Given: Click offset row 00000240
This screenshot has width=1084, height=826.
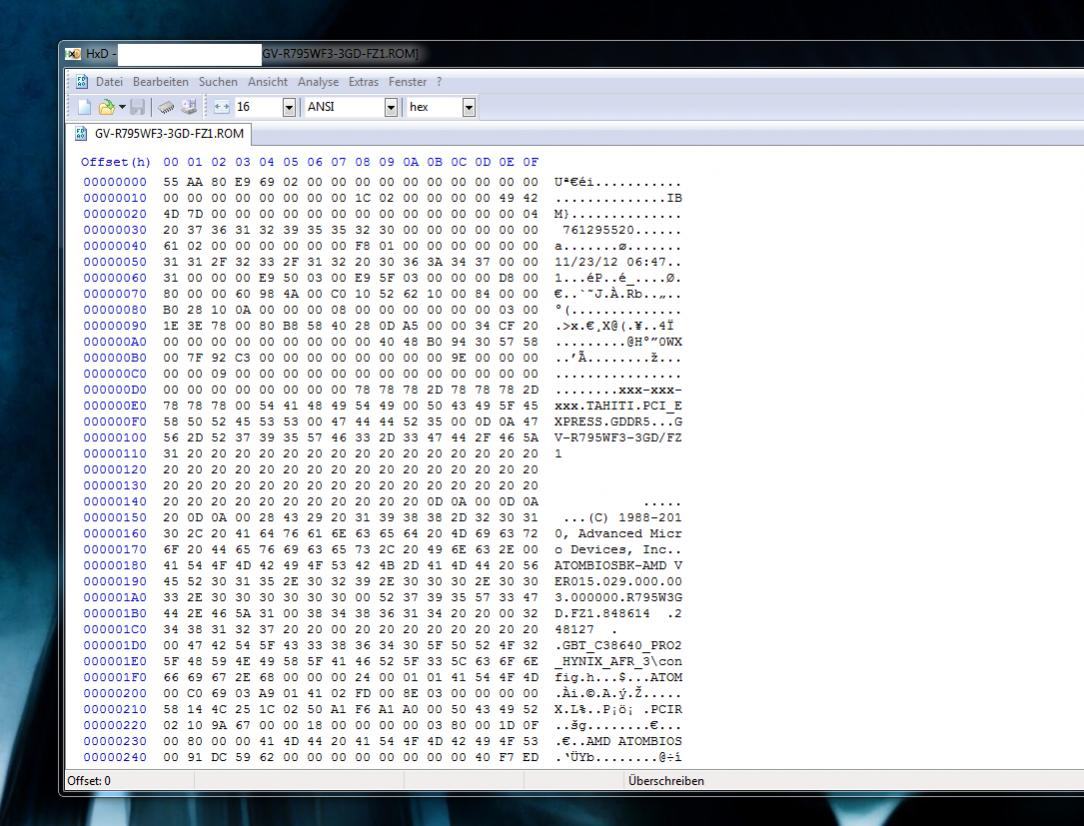Looking at the screenshot, I should coord(115,757).
